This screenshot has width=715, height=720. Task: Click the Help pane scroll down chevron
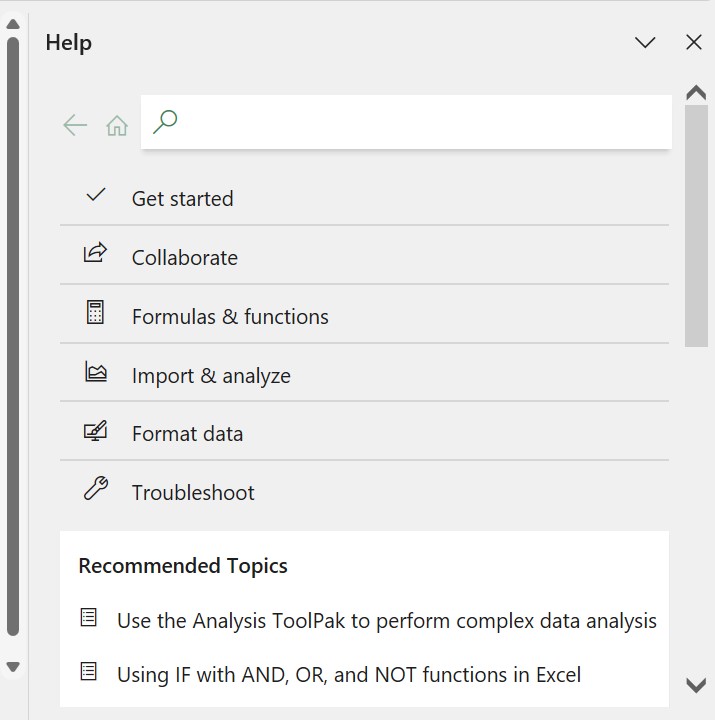(x=696, y=685)
